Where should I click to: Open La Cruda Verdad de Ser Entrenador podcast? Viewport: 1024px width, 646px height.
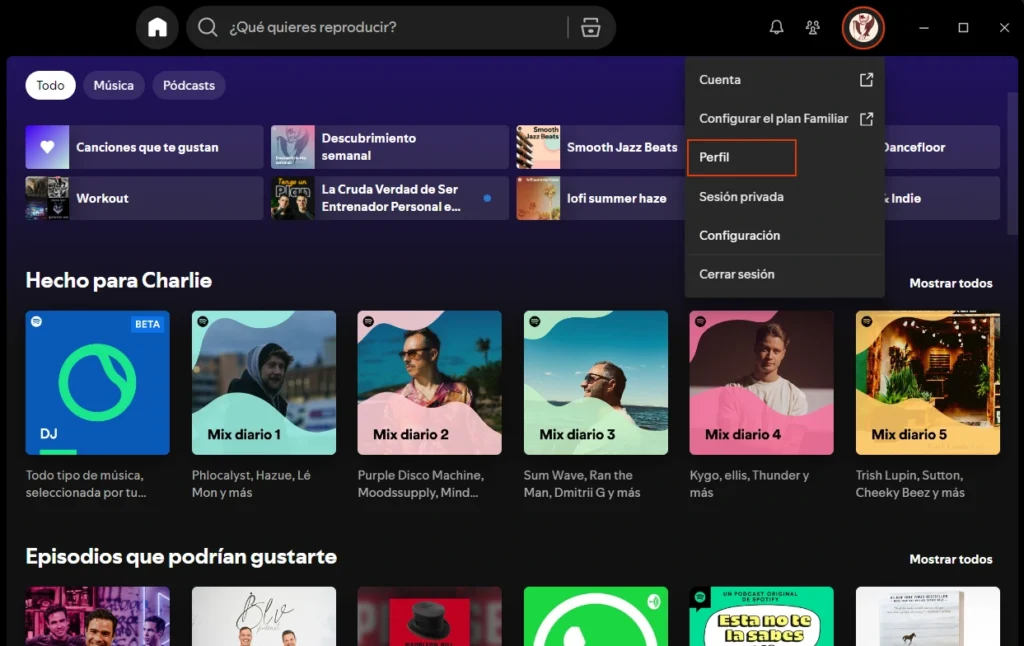(390, 198)
